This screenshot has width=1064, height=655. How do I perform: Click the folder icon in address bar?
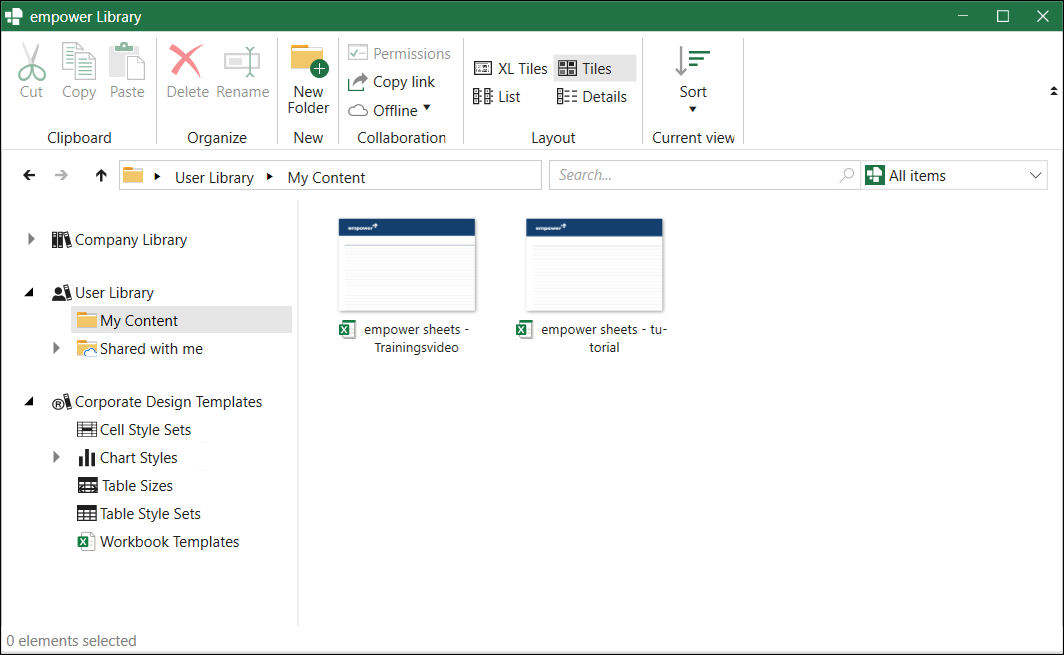click(x=133, y=176)
